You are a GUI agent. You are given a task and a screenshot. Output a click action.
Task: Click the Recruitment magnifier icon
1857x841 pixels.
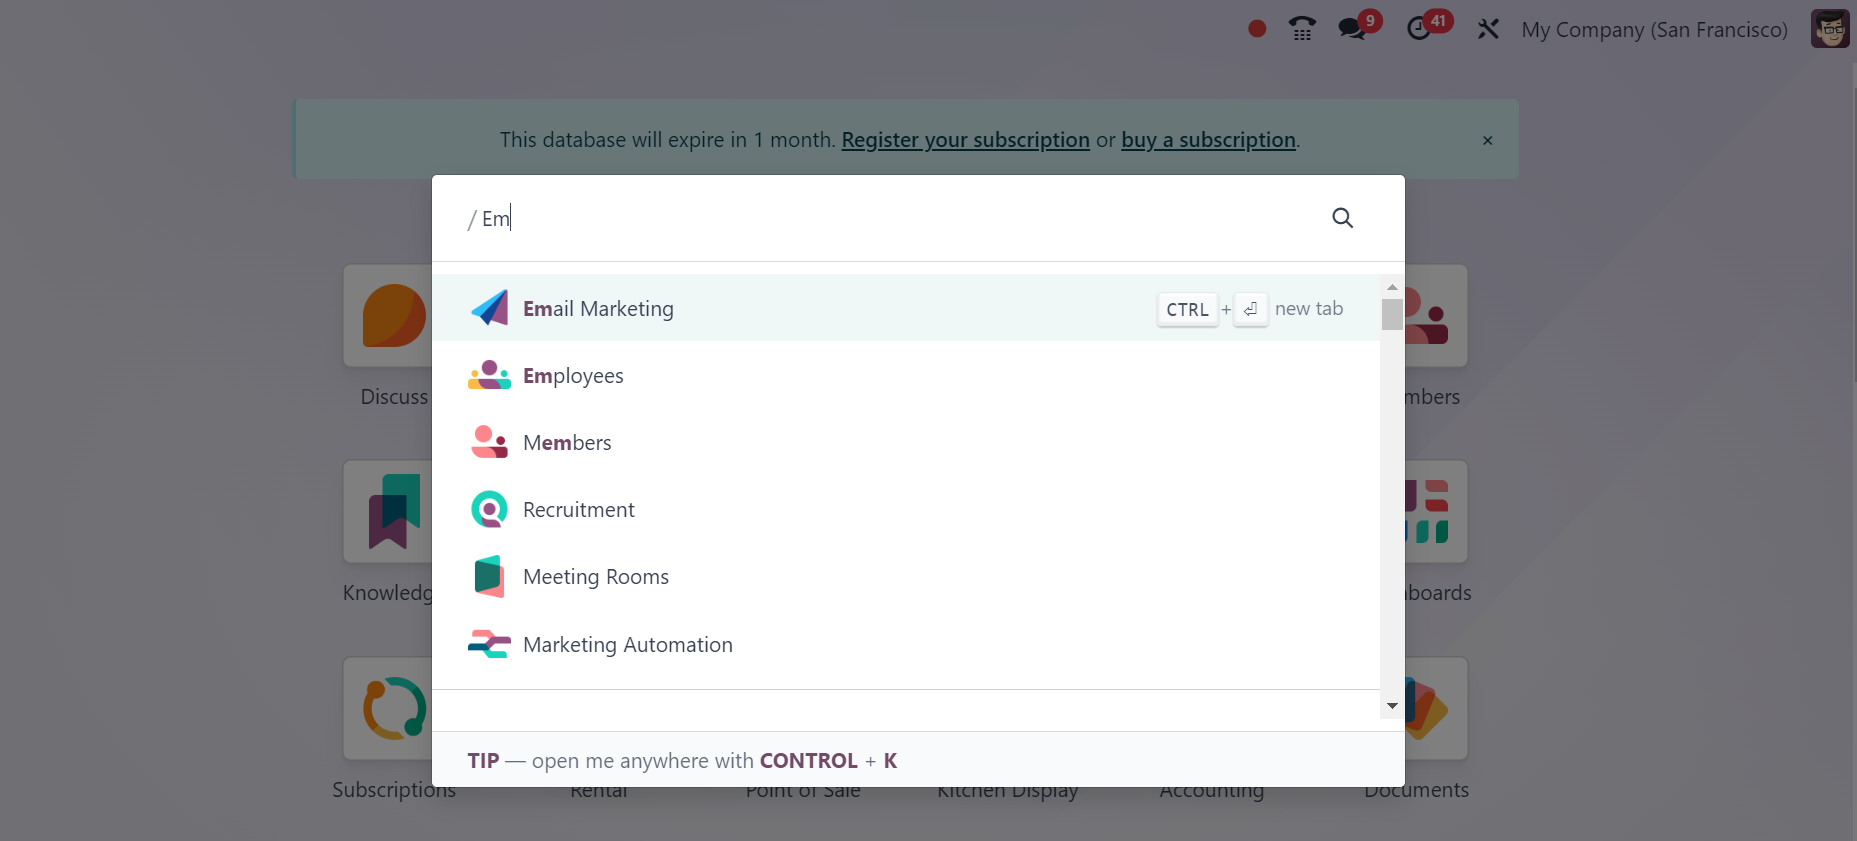[x=489, y=509]
